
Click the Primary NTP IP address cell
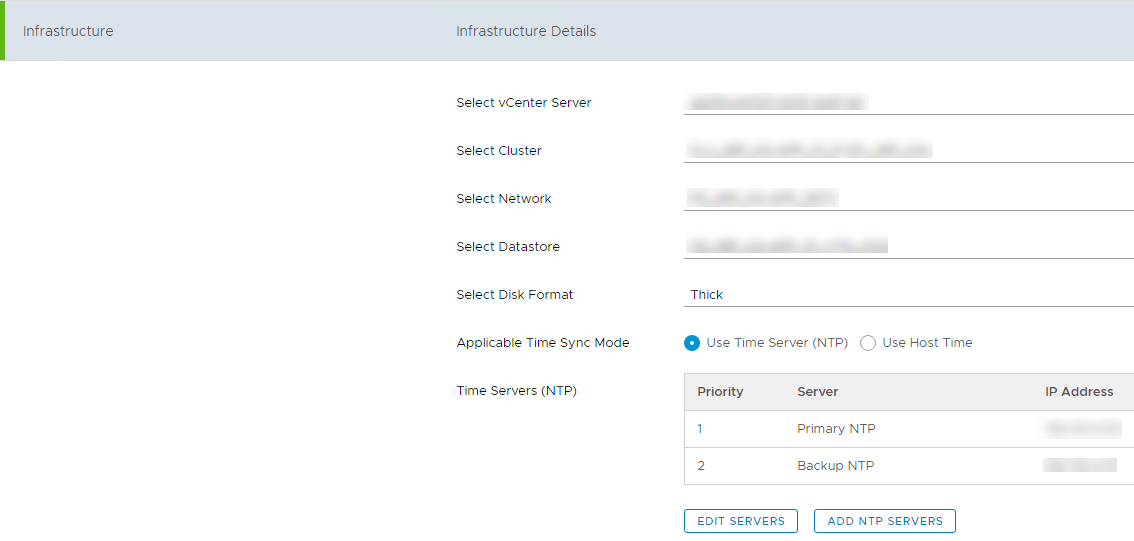(1082, 429)
